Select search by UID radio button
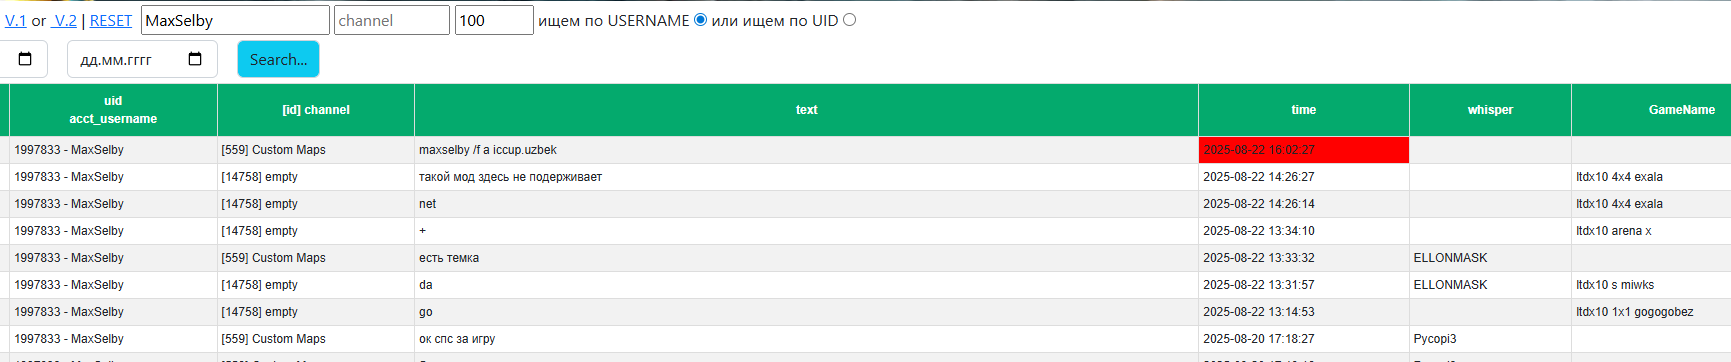This screenshot has height=362, width=1731. pos(849,19)
